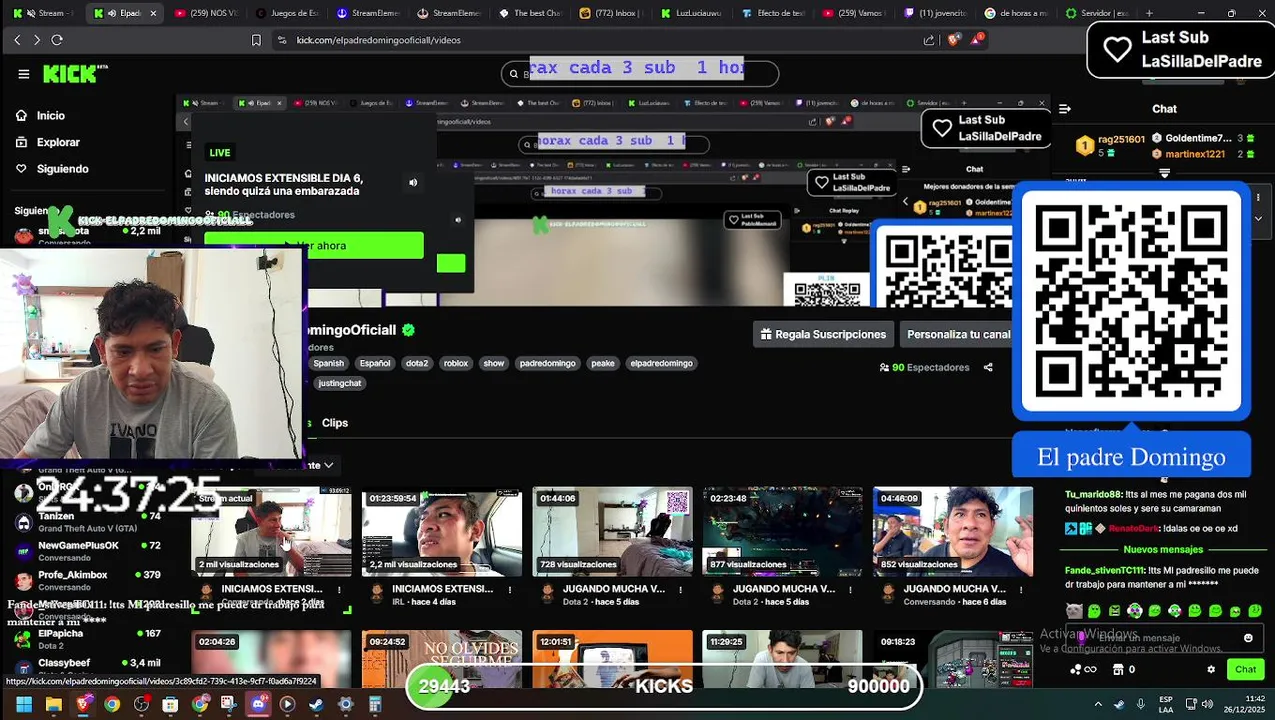This screenshot has height=720, width=1275.
Task: Click 'Personaliza tu canal' button
Action: point(958,334)
